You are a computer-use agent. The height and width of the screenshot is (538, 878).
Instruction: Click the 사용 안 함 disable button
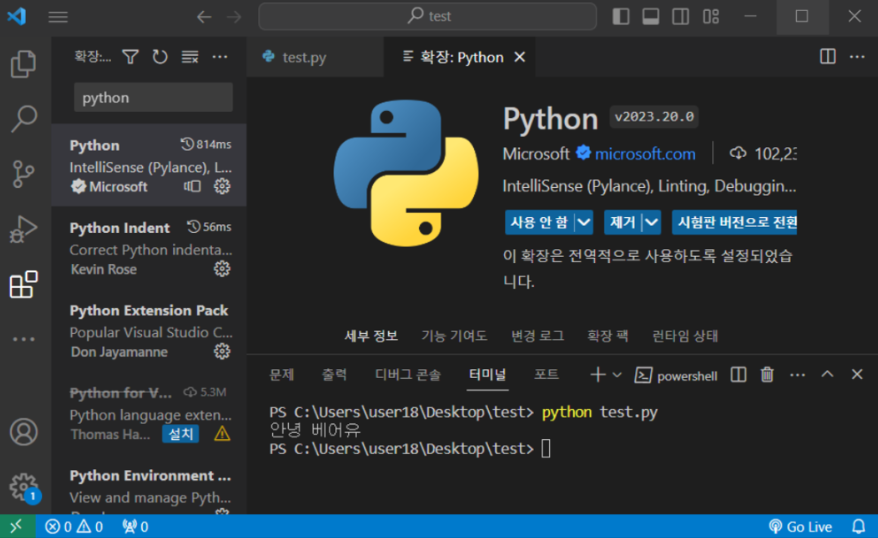pyautogui.click(x=540, y=222)
